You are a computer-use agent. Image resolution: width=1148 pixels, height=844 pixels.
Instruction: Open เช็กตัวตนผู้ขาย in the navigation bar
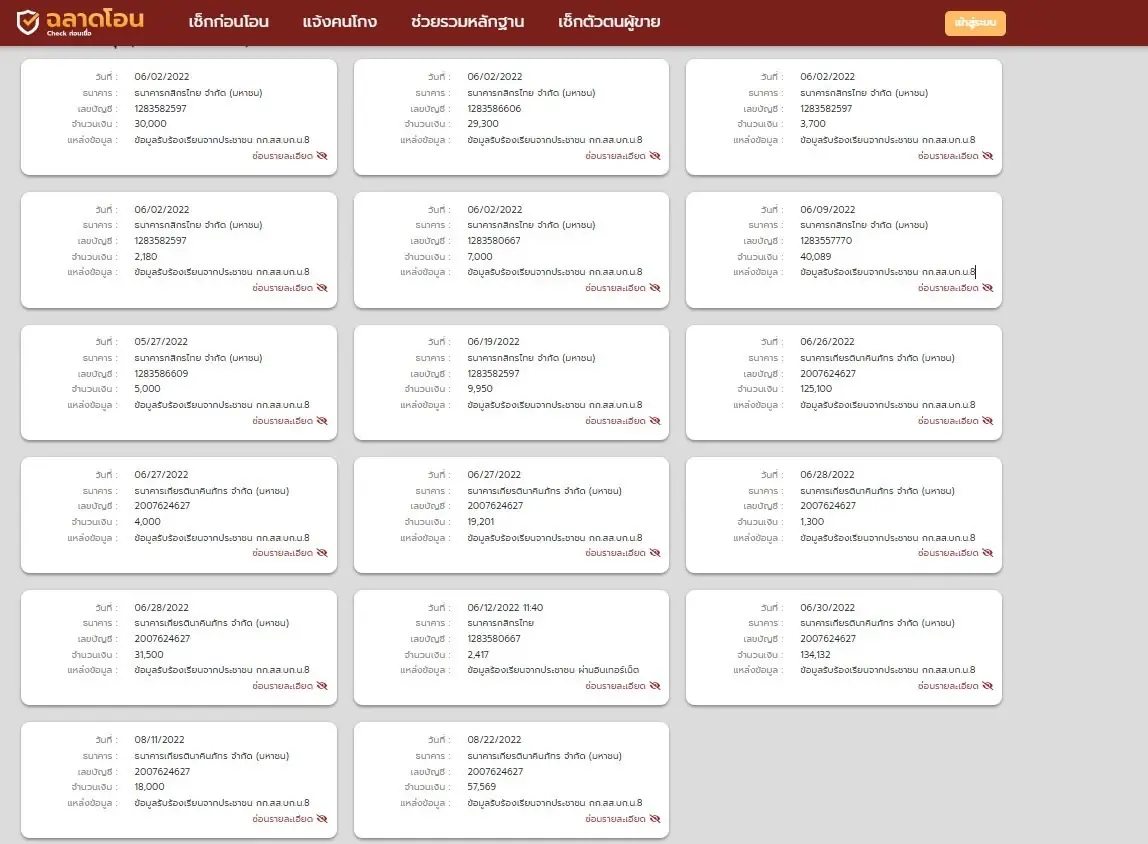tap(609, 22)
